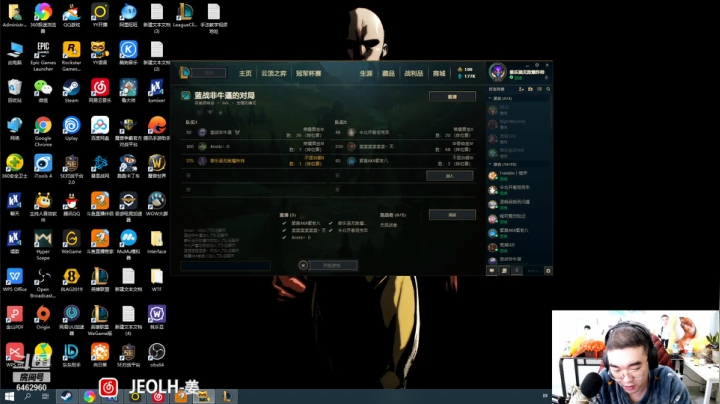The image size is (720, 404).
Task: Open the obs64 desktop shortcut
Action: (157, 354)
